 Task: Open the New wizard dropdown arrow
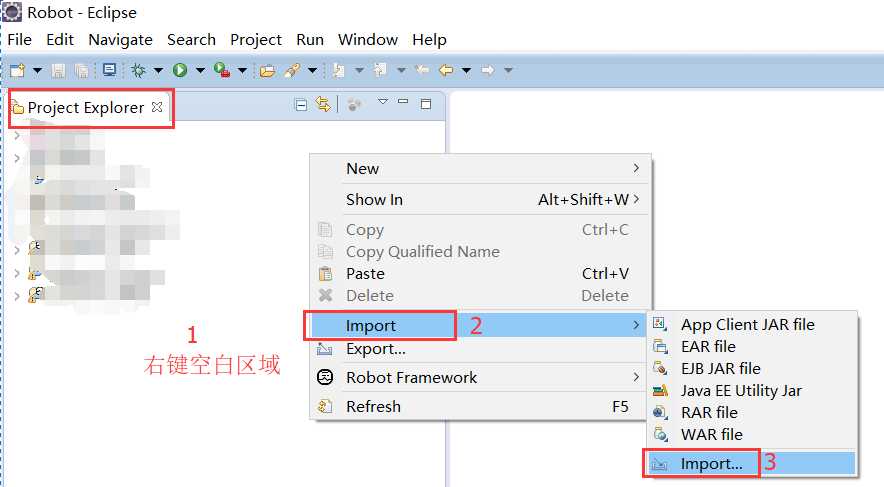(37, 70)
